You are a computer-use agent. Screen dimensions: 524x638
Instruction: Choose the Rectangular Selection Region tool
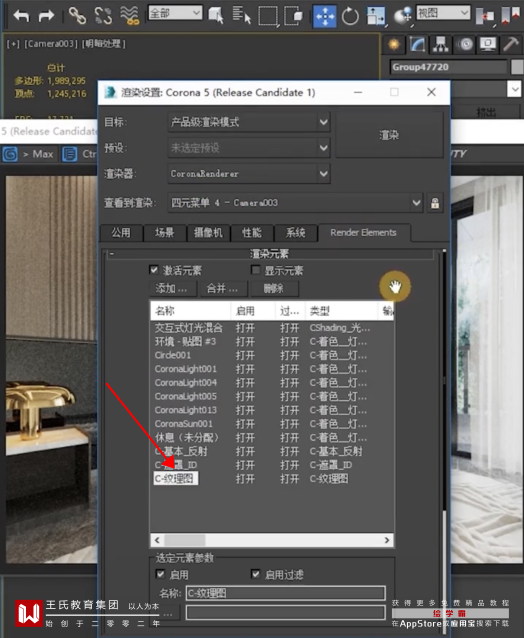tap(268, 16)
